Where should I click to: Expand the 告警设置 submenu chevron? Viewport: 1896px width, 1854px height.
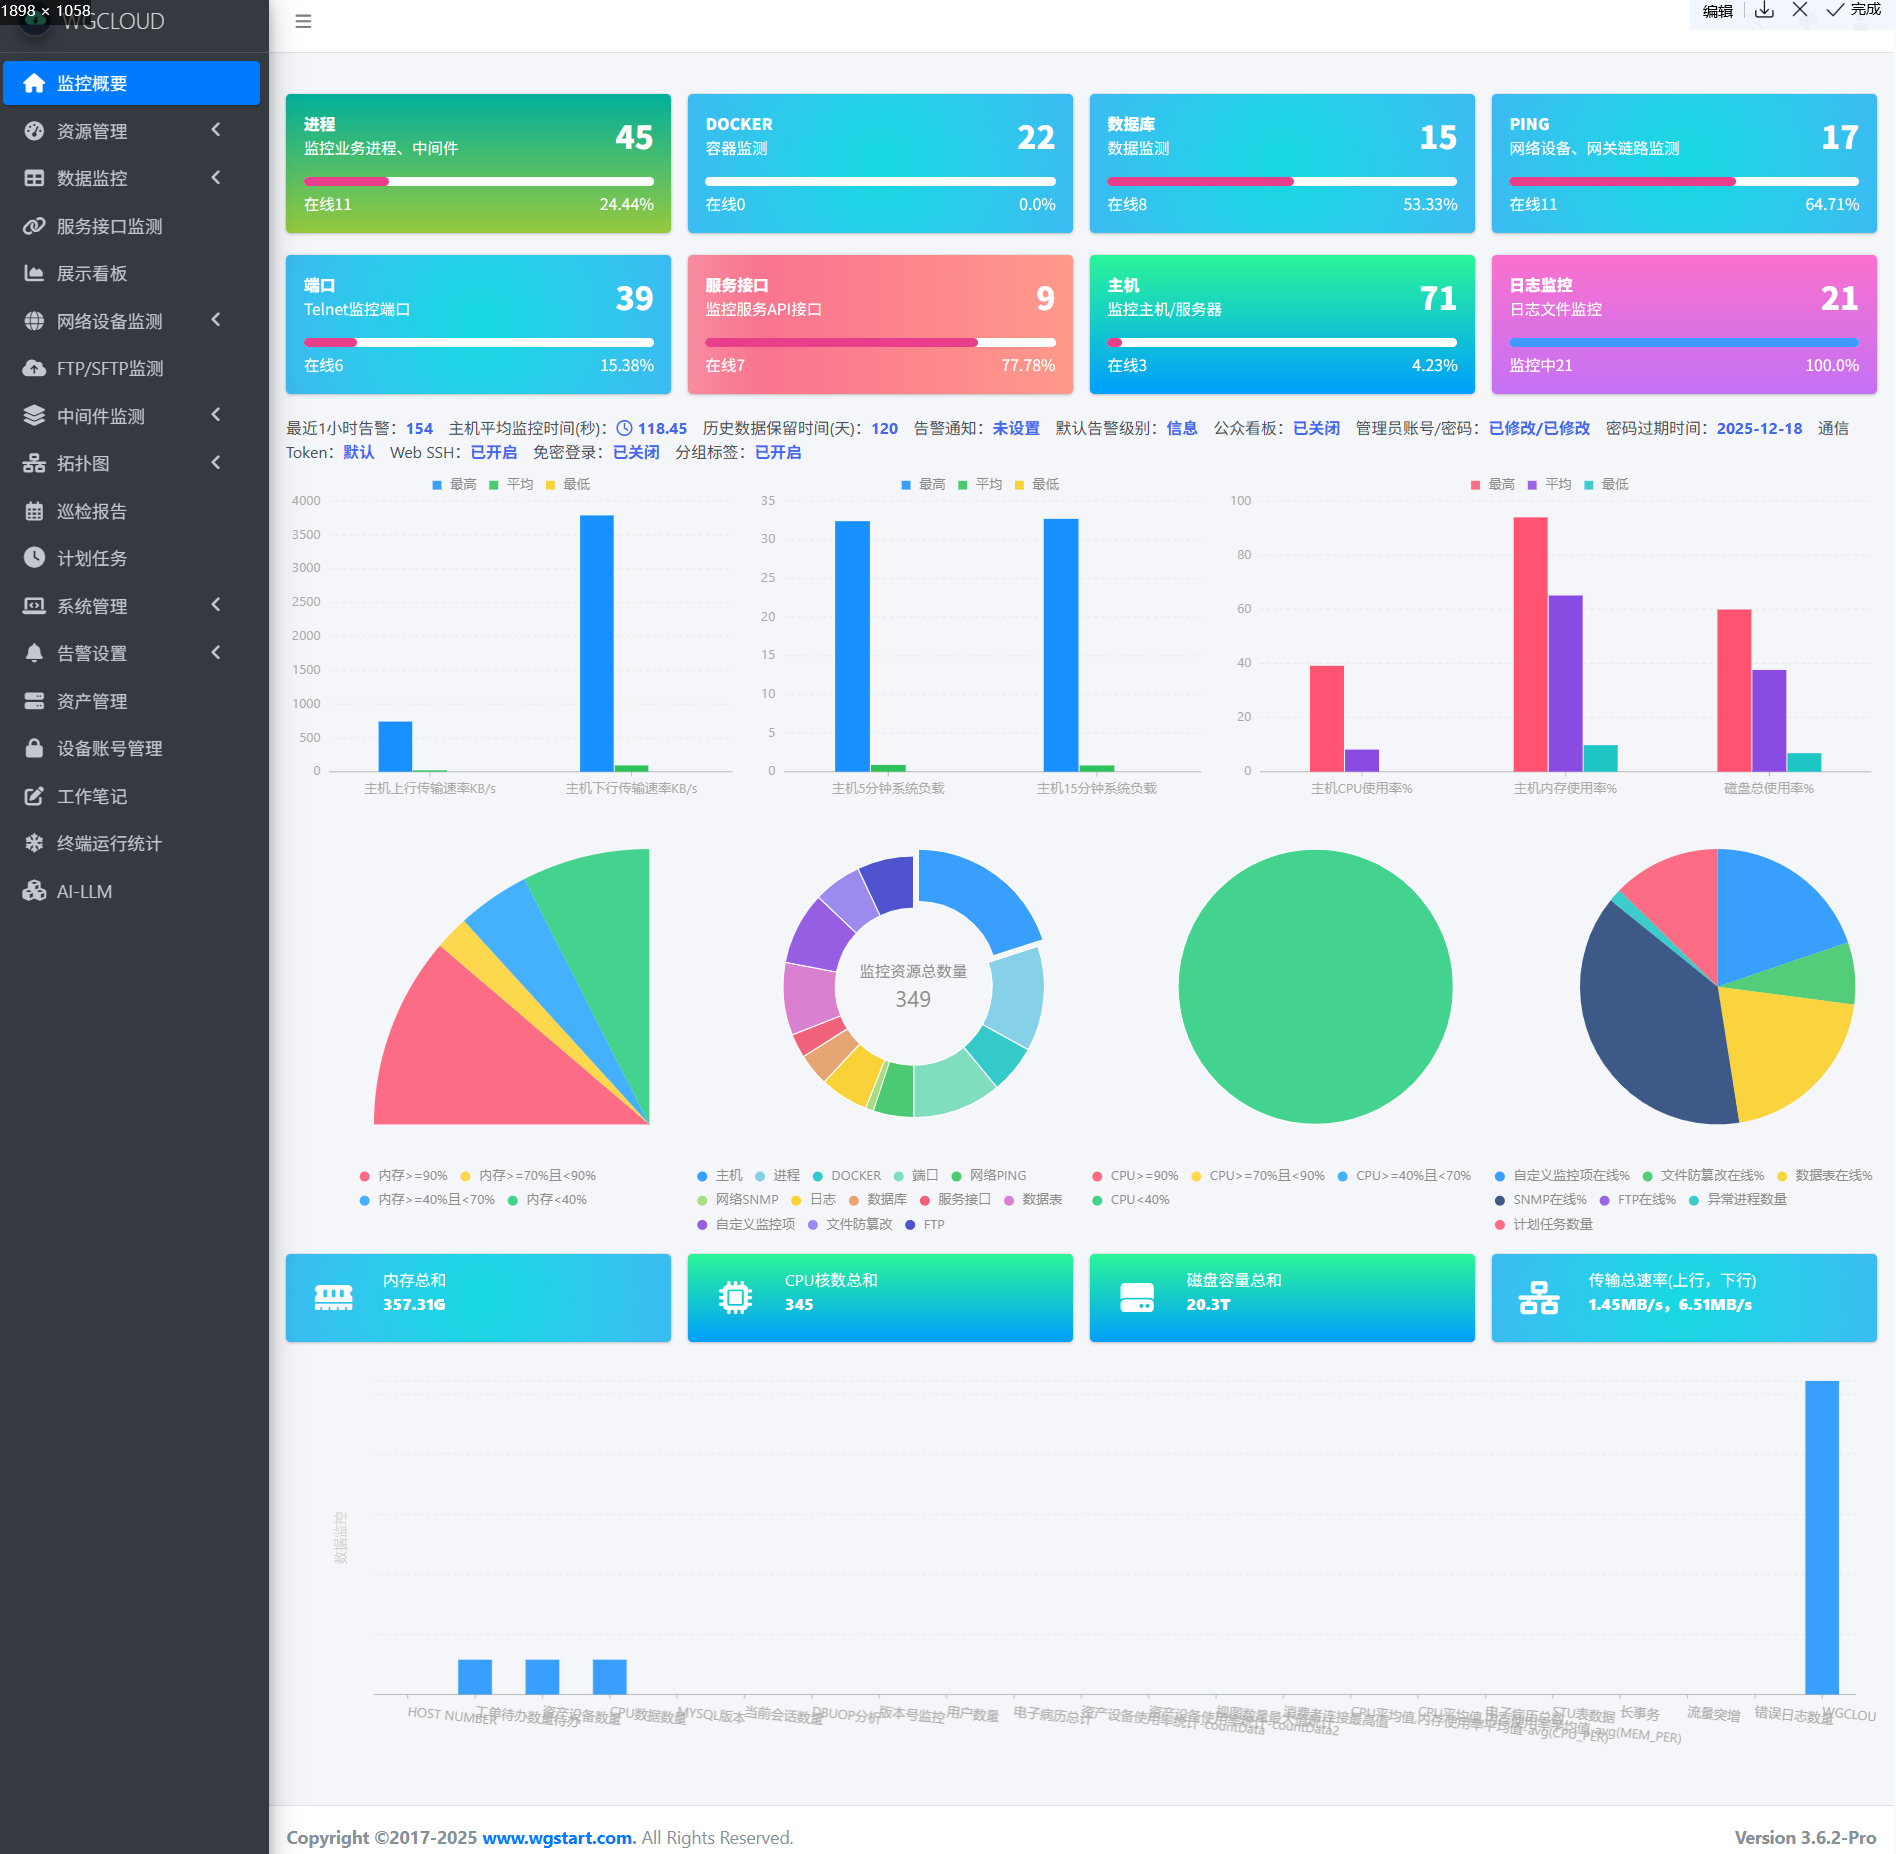click(x=216, y=652)
